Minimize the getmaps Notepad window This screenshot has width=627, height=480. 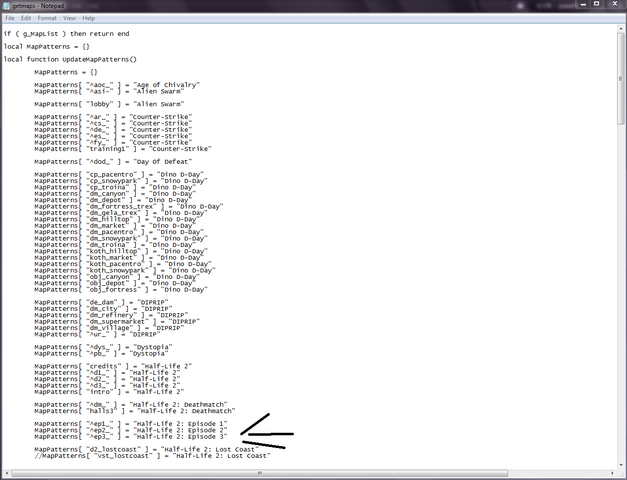point(583,4)
